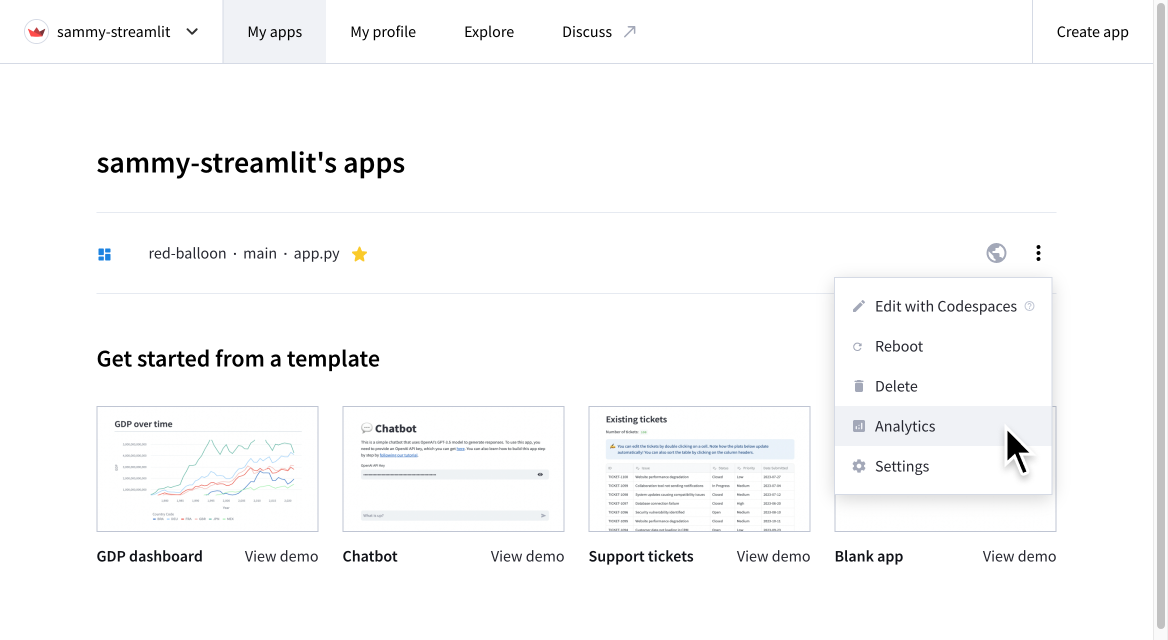The width and height of the screenshot is (1168, 640).
Task: Click the reboot refresh icon in the menu
Action: click(x=859, y=346)
